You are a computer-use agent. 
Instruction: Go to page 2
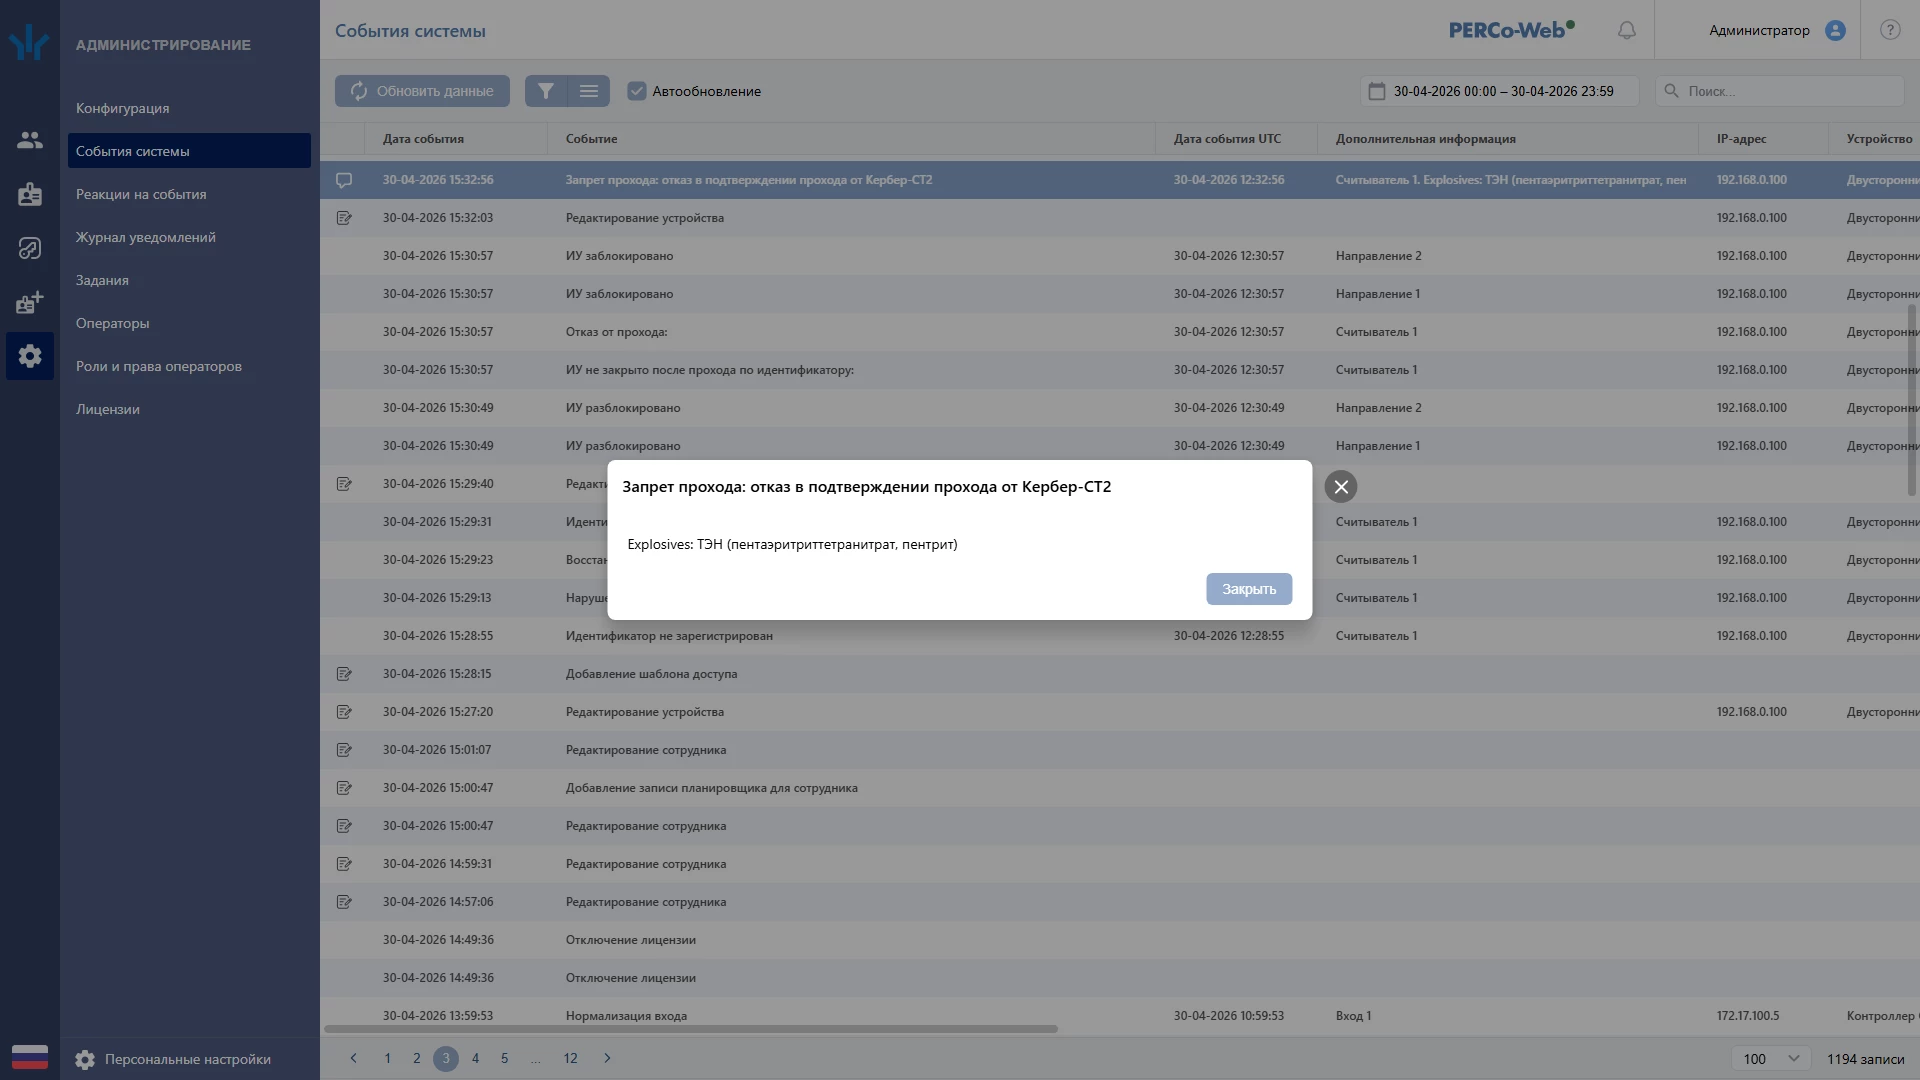click(417, 1058)
